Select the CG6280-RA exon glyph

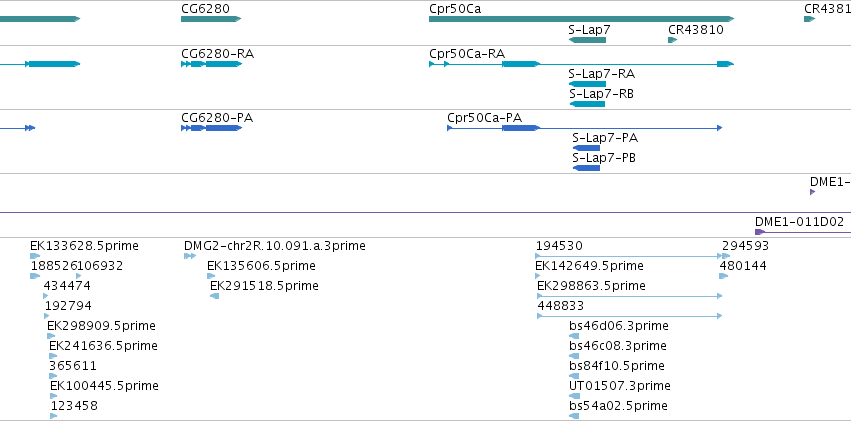pyautogui.click(x=212, y=64)
